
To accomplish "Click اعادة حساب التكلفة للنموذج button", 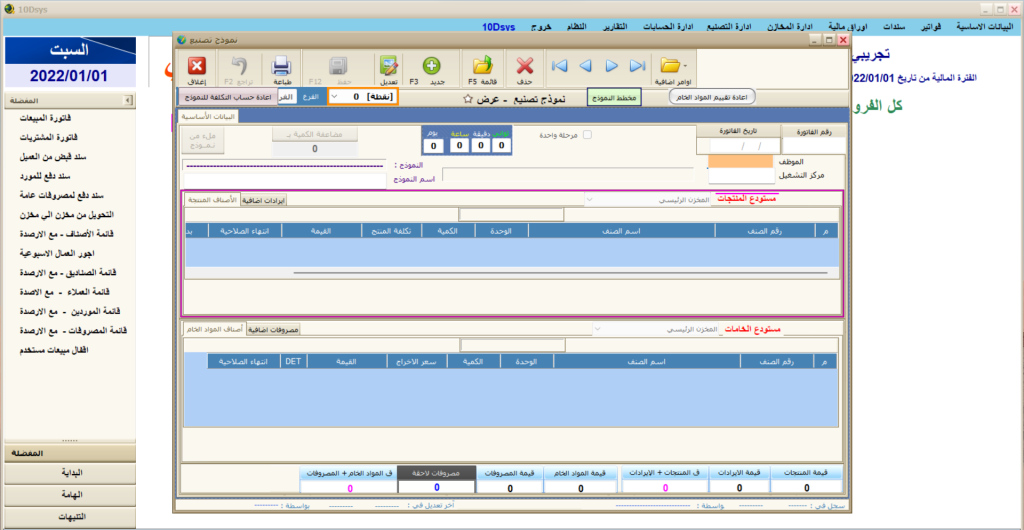I will (x=226, y=97).
